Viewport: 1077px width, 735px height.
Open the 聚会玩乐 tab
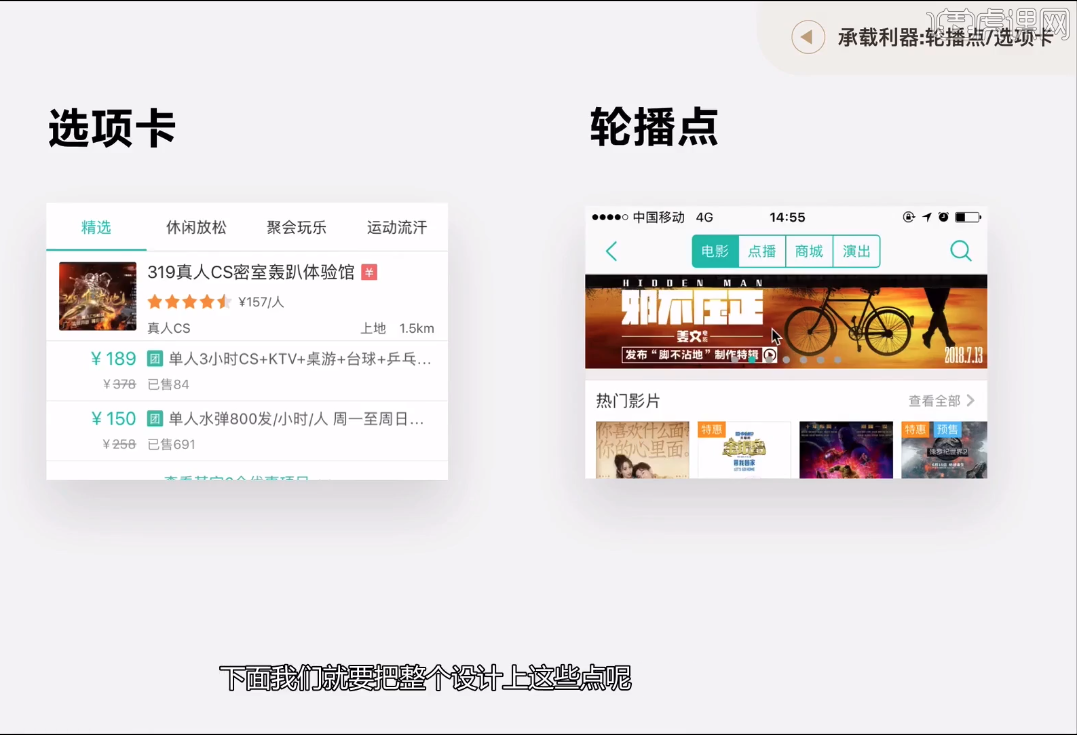point(297,227)
